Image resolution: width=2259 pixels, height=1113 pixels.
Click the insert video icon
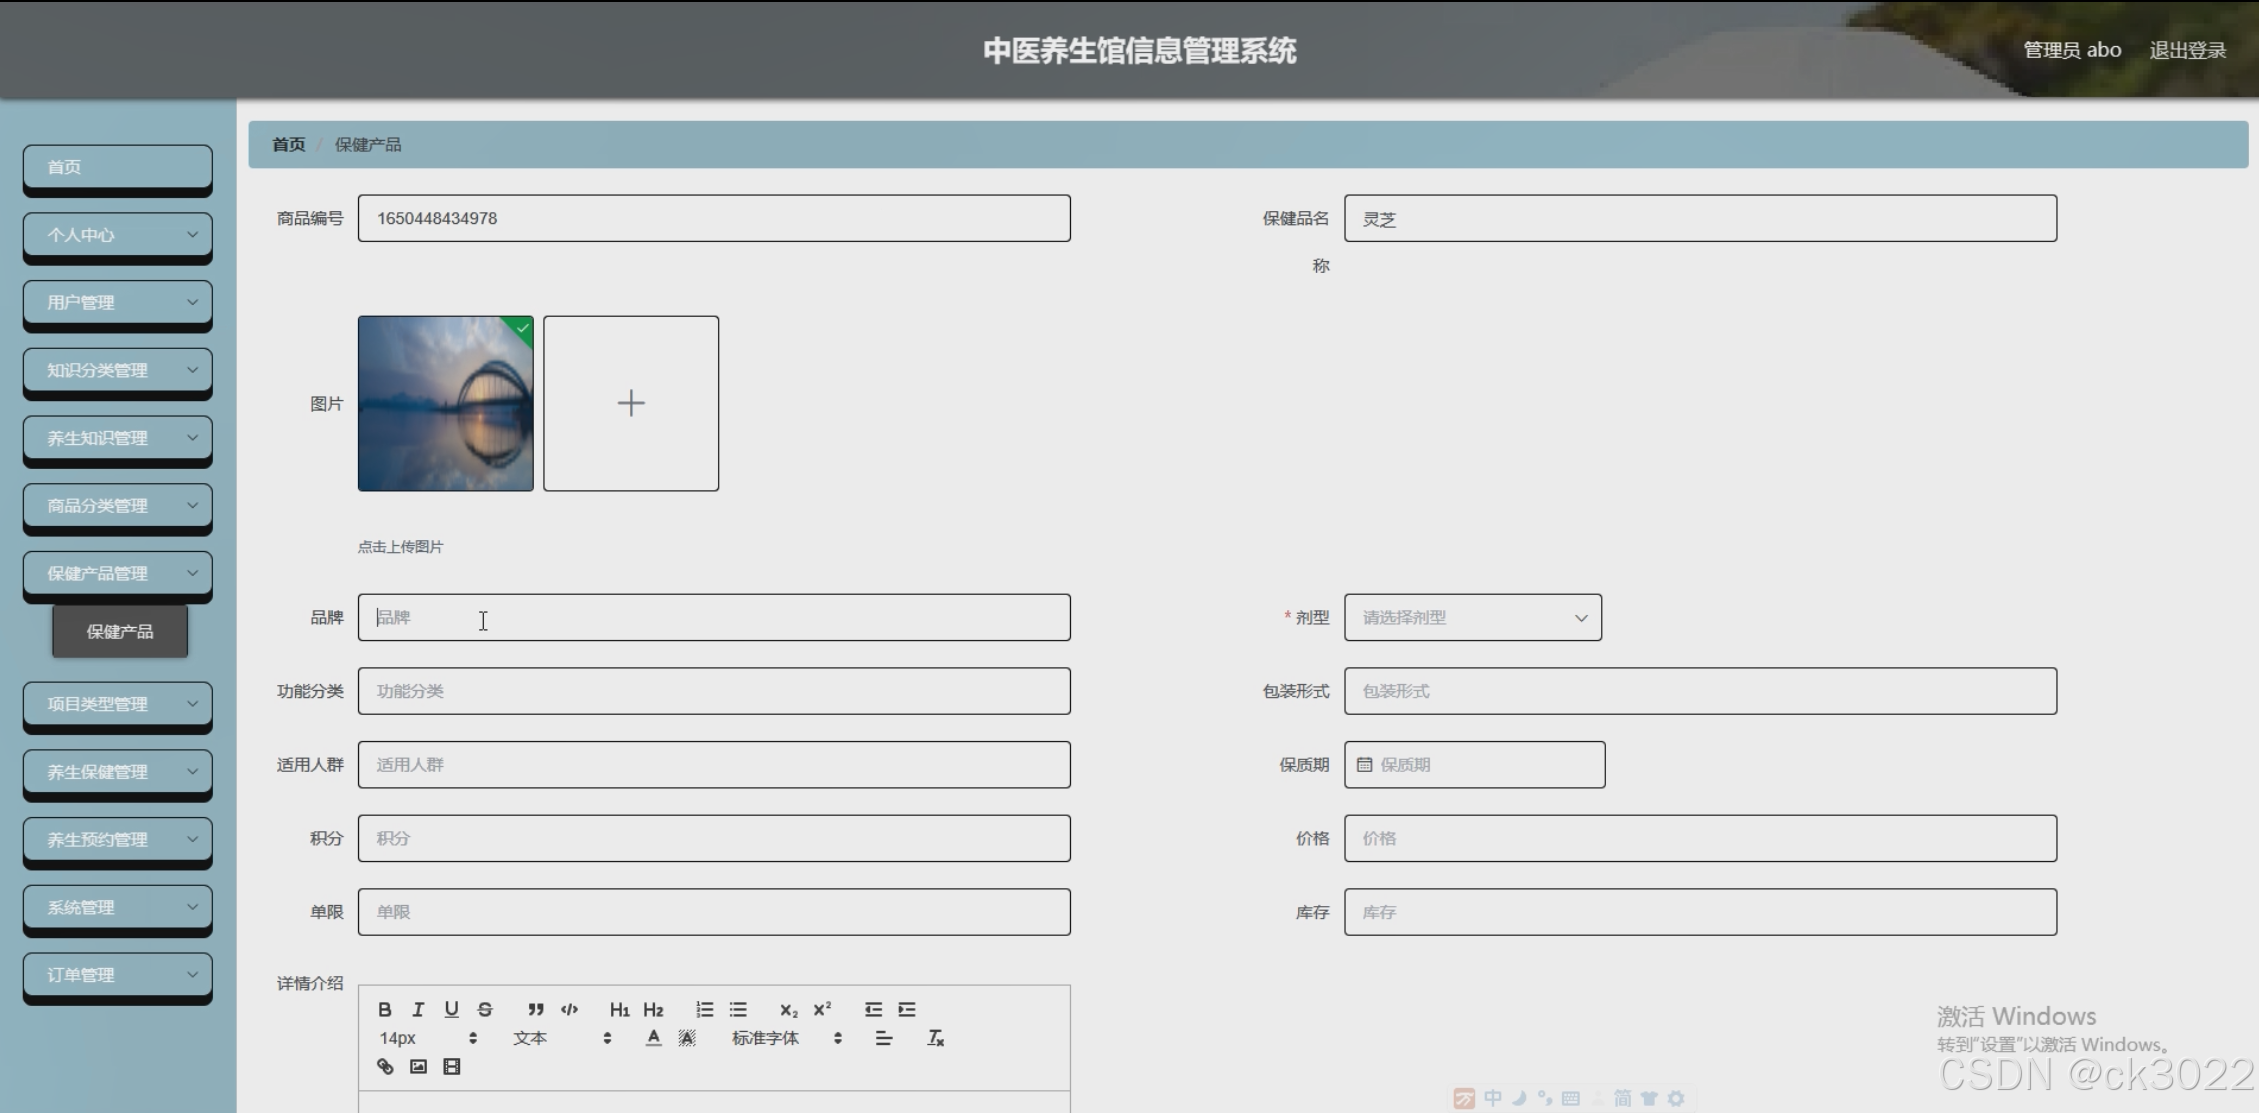point(452,1066)
